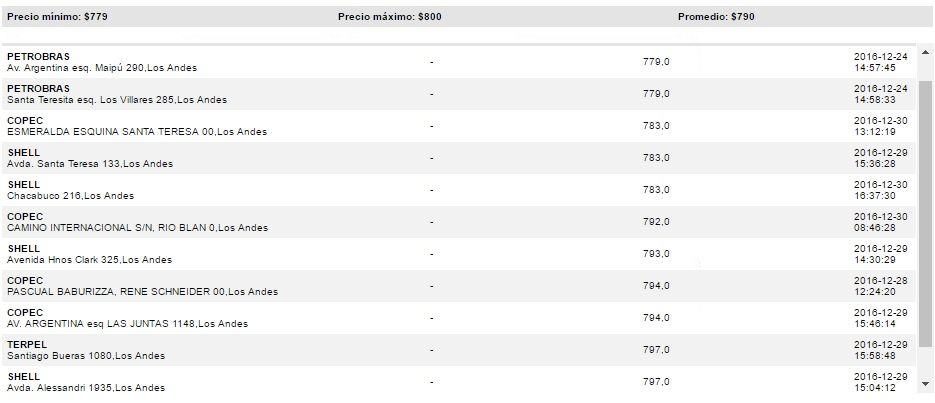
Task: Select Shell Avenida Hnos Clark 325 entry
Action: click(x=89, y=254)
